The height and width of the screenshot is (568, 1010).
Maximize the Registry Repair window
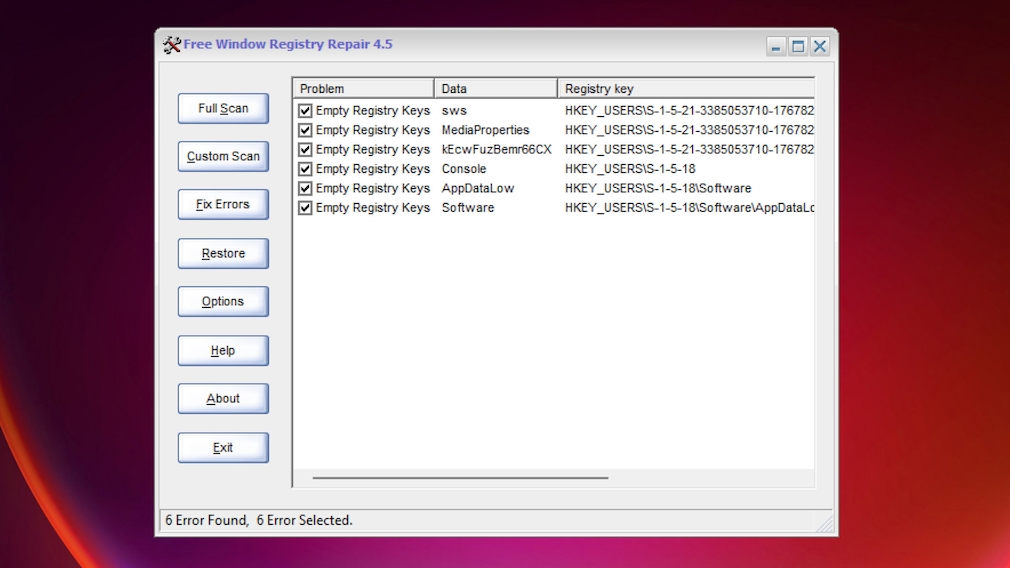798,46
